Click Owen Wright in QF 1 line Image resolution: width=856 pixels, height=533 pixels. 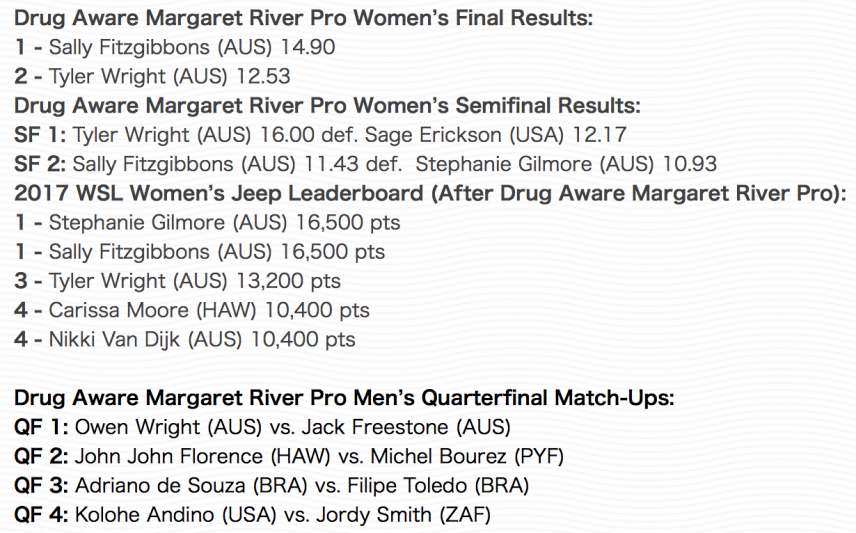(x=137, y=427)
